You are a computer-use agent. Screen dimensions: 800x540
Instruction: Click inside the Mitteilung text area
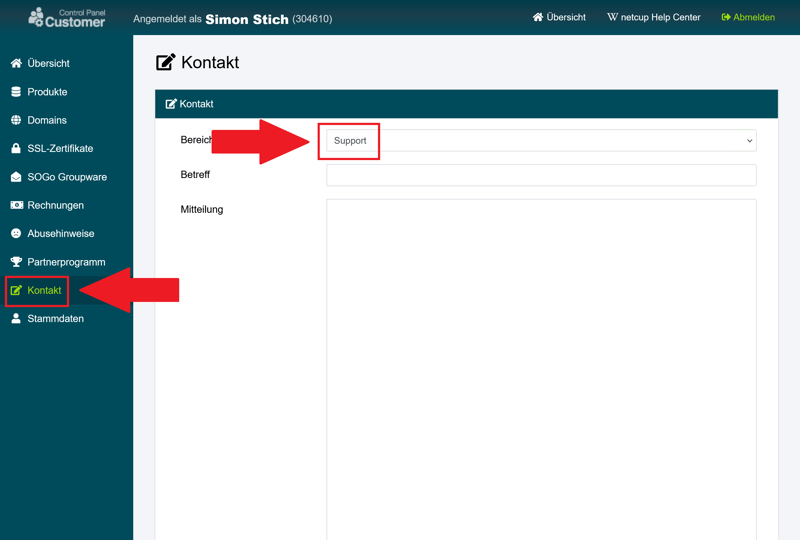[x=541, y=360]
